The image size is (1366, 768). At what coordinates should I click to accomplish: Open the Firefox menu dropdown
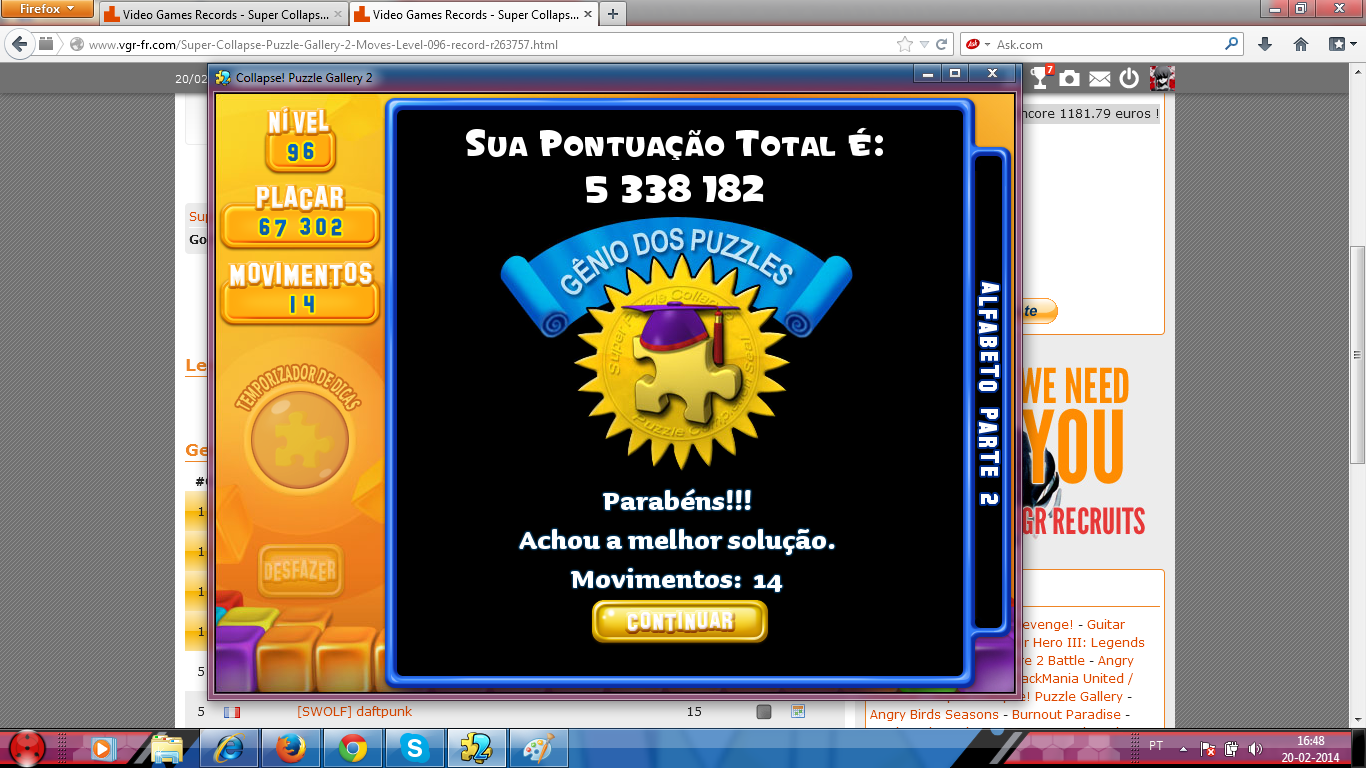(47, 9)
